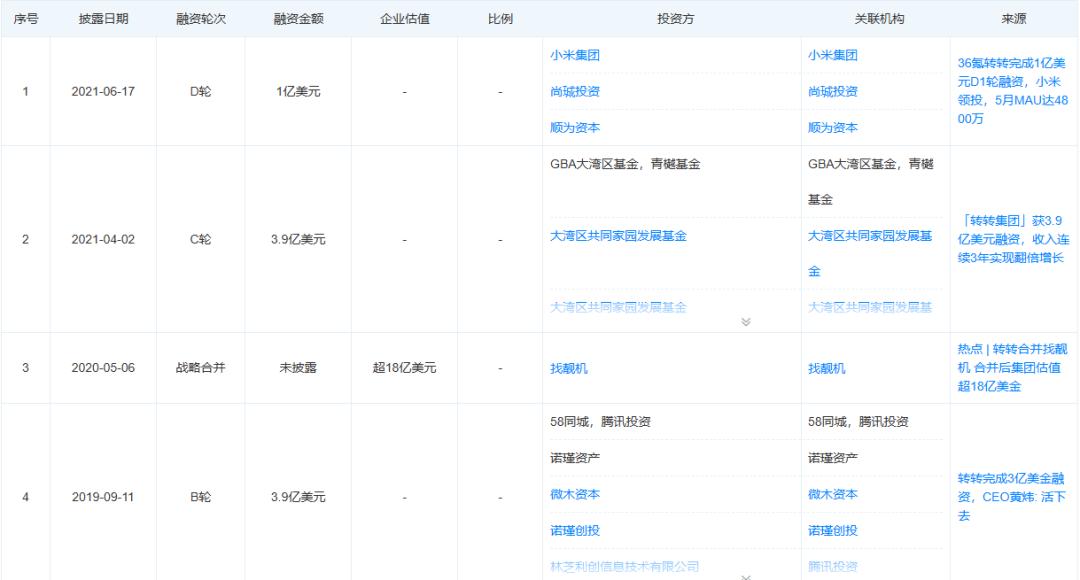Select the date cell 2021-04-02
The image size is (1080, 580).
point(103,240)
